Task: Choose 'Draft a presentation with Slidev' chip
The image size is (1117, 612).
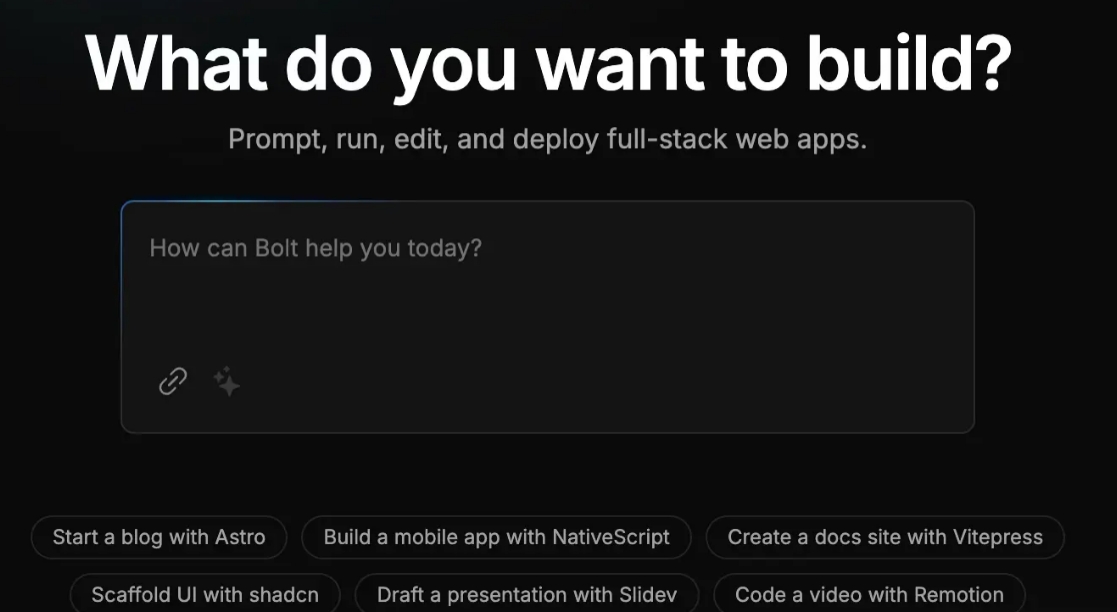Action: coord(526,594)
